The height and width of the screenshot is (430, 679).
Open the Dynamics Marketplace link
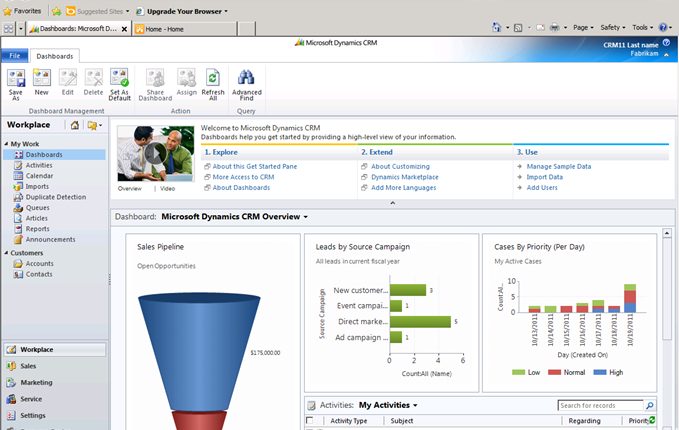click(405, 177)
